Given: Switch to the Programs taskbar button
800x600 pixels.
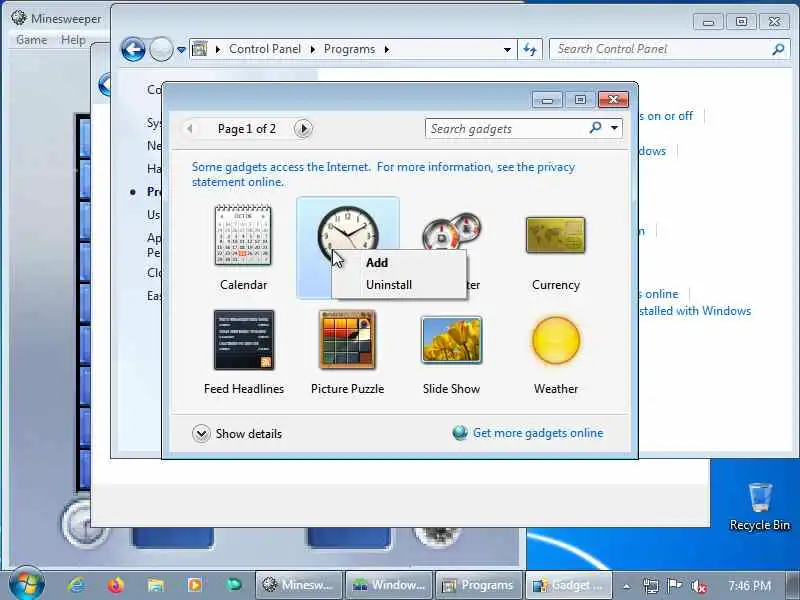Looking at the screenshot, I should (479, 585).
